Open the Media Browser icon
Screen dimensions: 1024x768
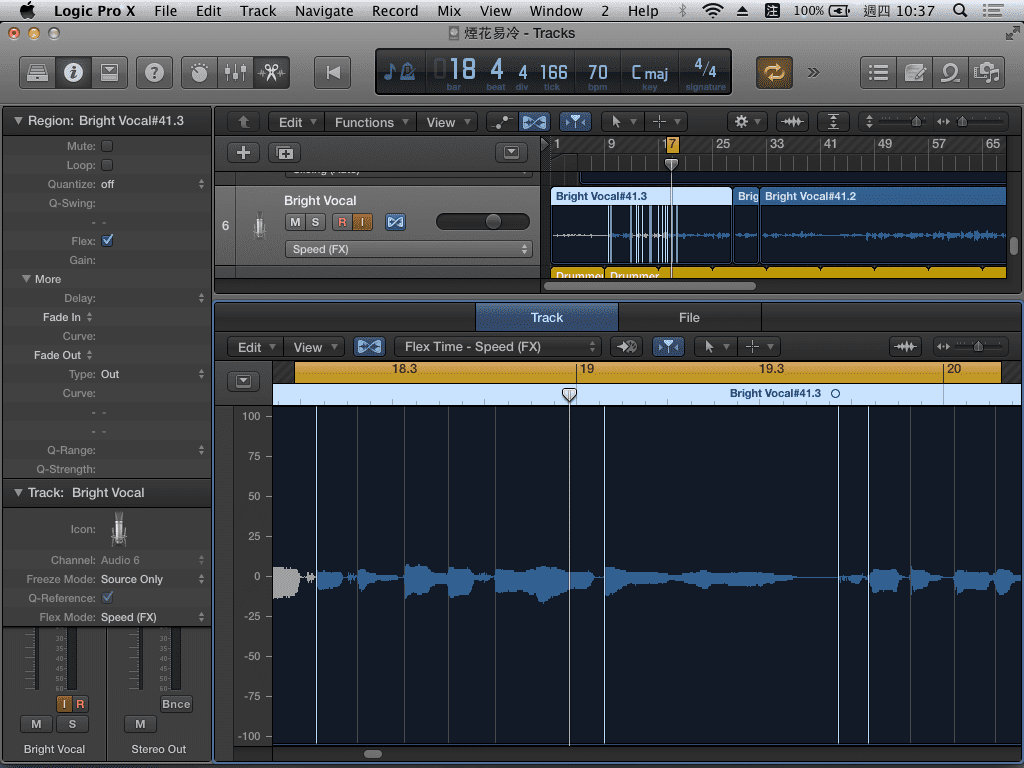[986, 72]
